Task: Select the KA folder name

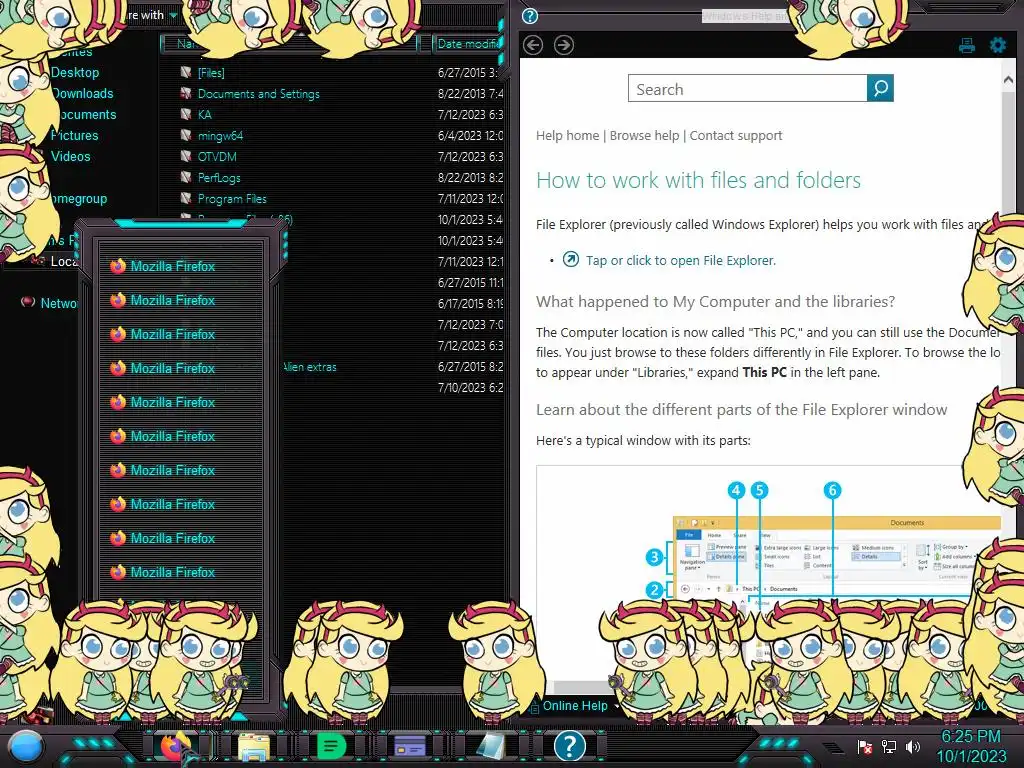Action: (x=204, y=114)
